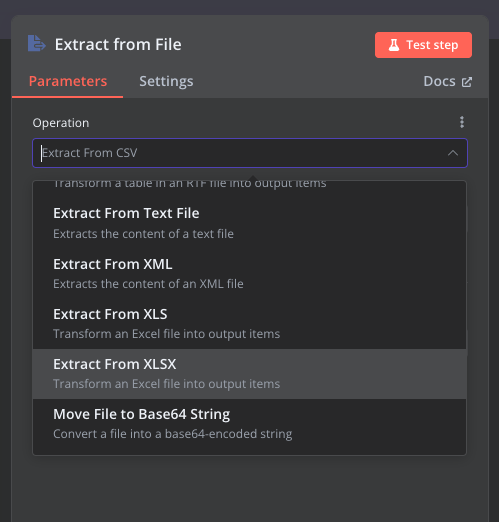
Task: Click the external link icon beside Docs
Action: [x=467, y=82]
